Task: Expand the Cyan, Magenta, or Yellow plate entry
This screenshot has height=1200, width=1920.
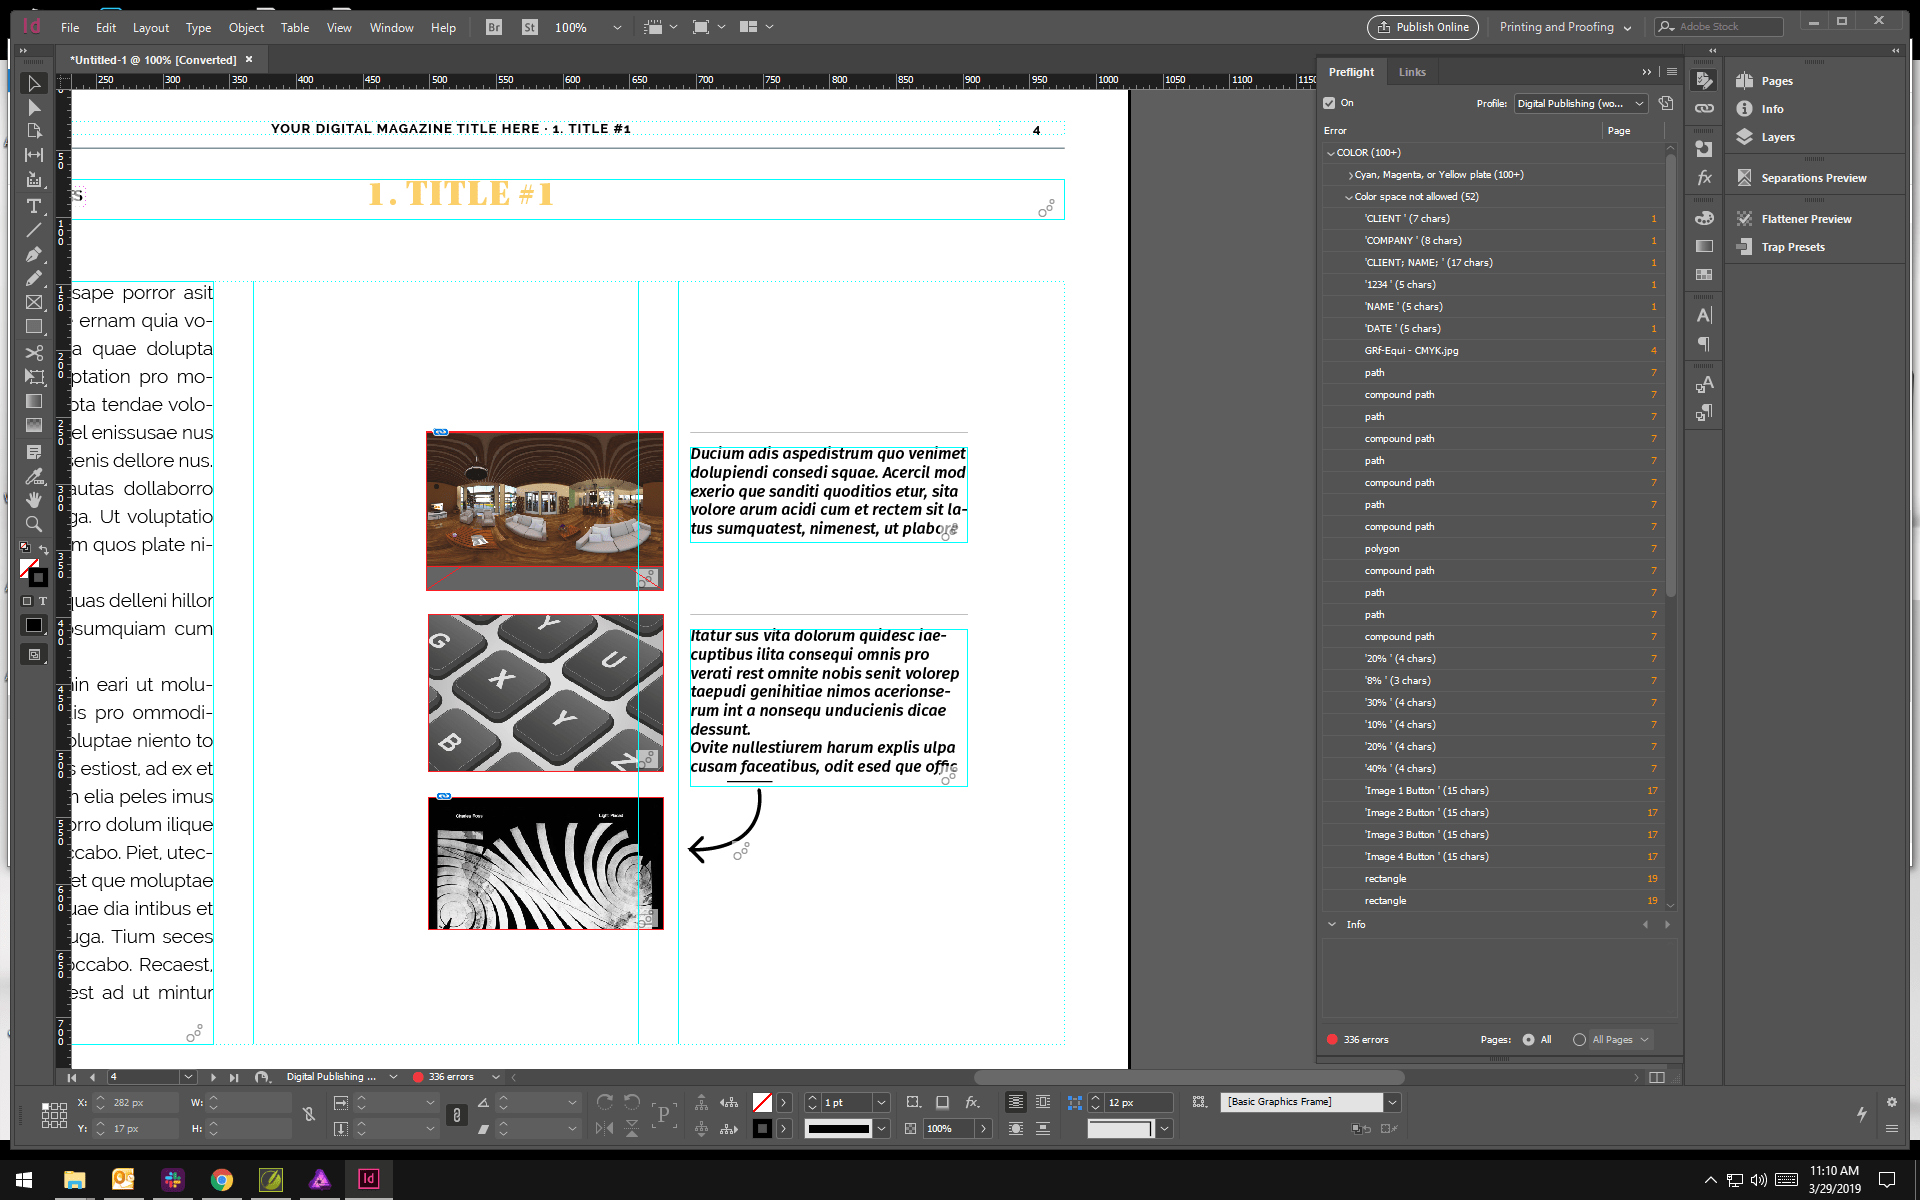Action: pyautogui.click(x=1350, y=174)
